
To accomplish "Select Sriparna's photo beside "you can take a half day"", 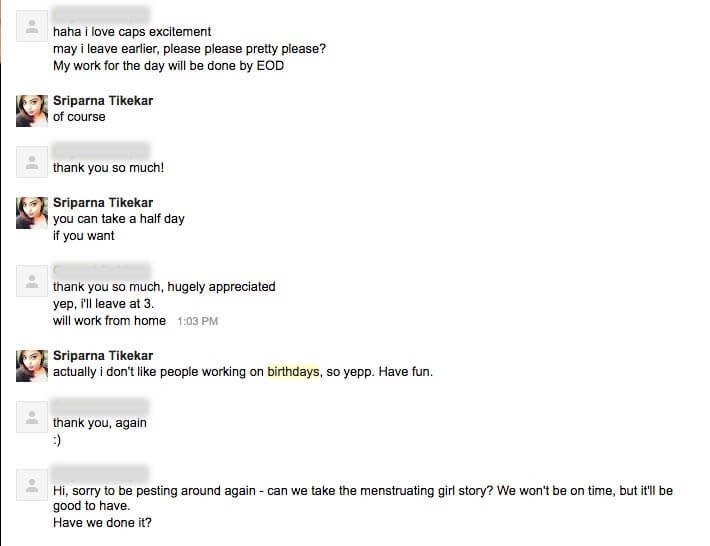I will [x=32, y=212].
